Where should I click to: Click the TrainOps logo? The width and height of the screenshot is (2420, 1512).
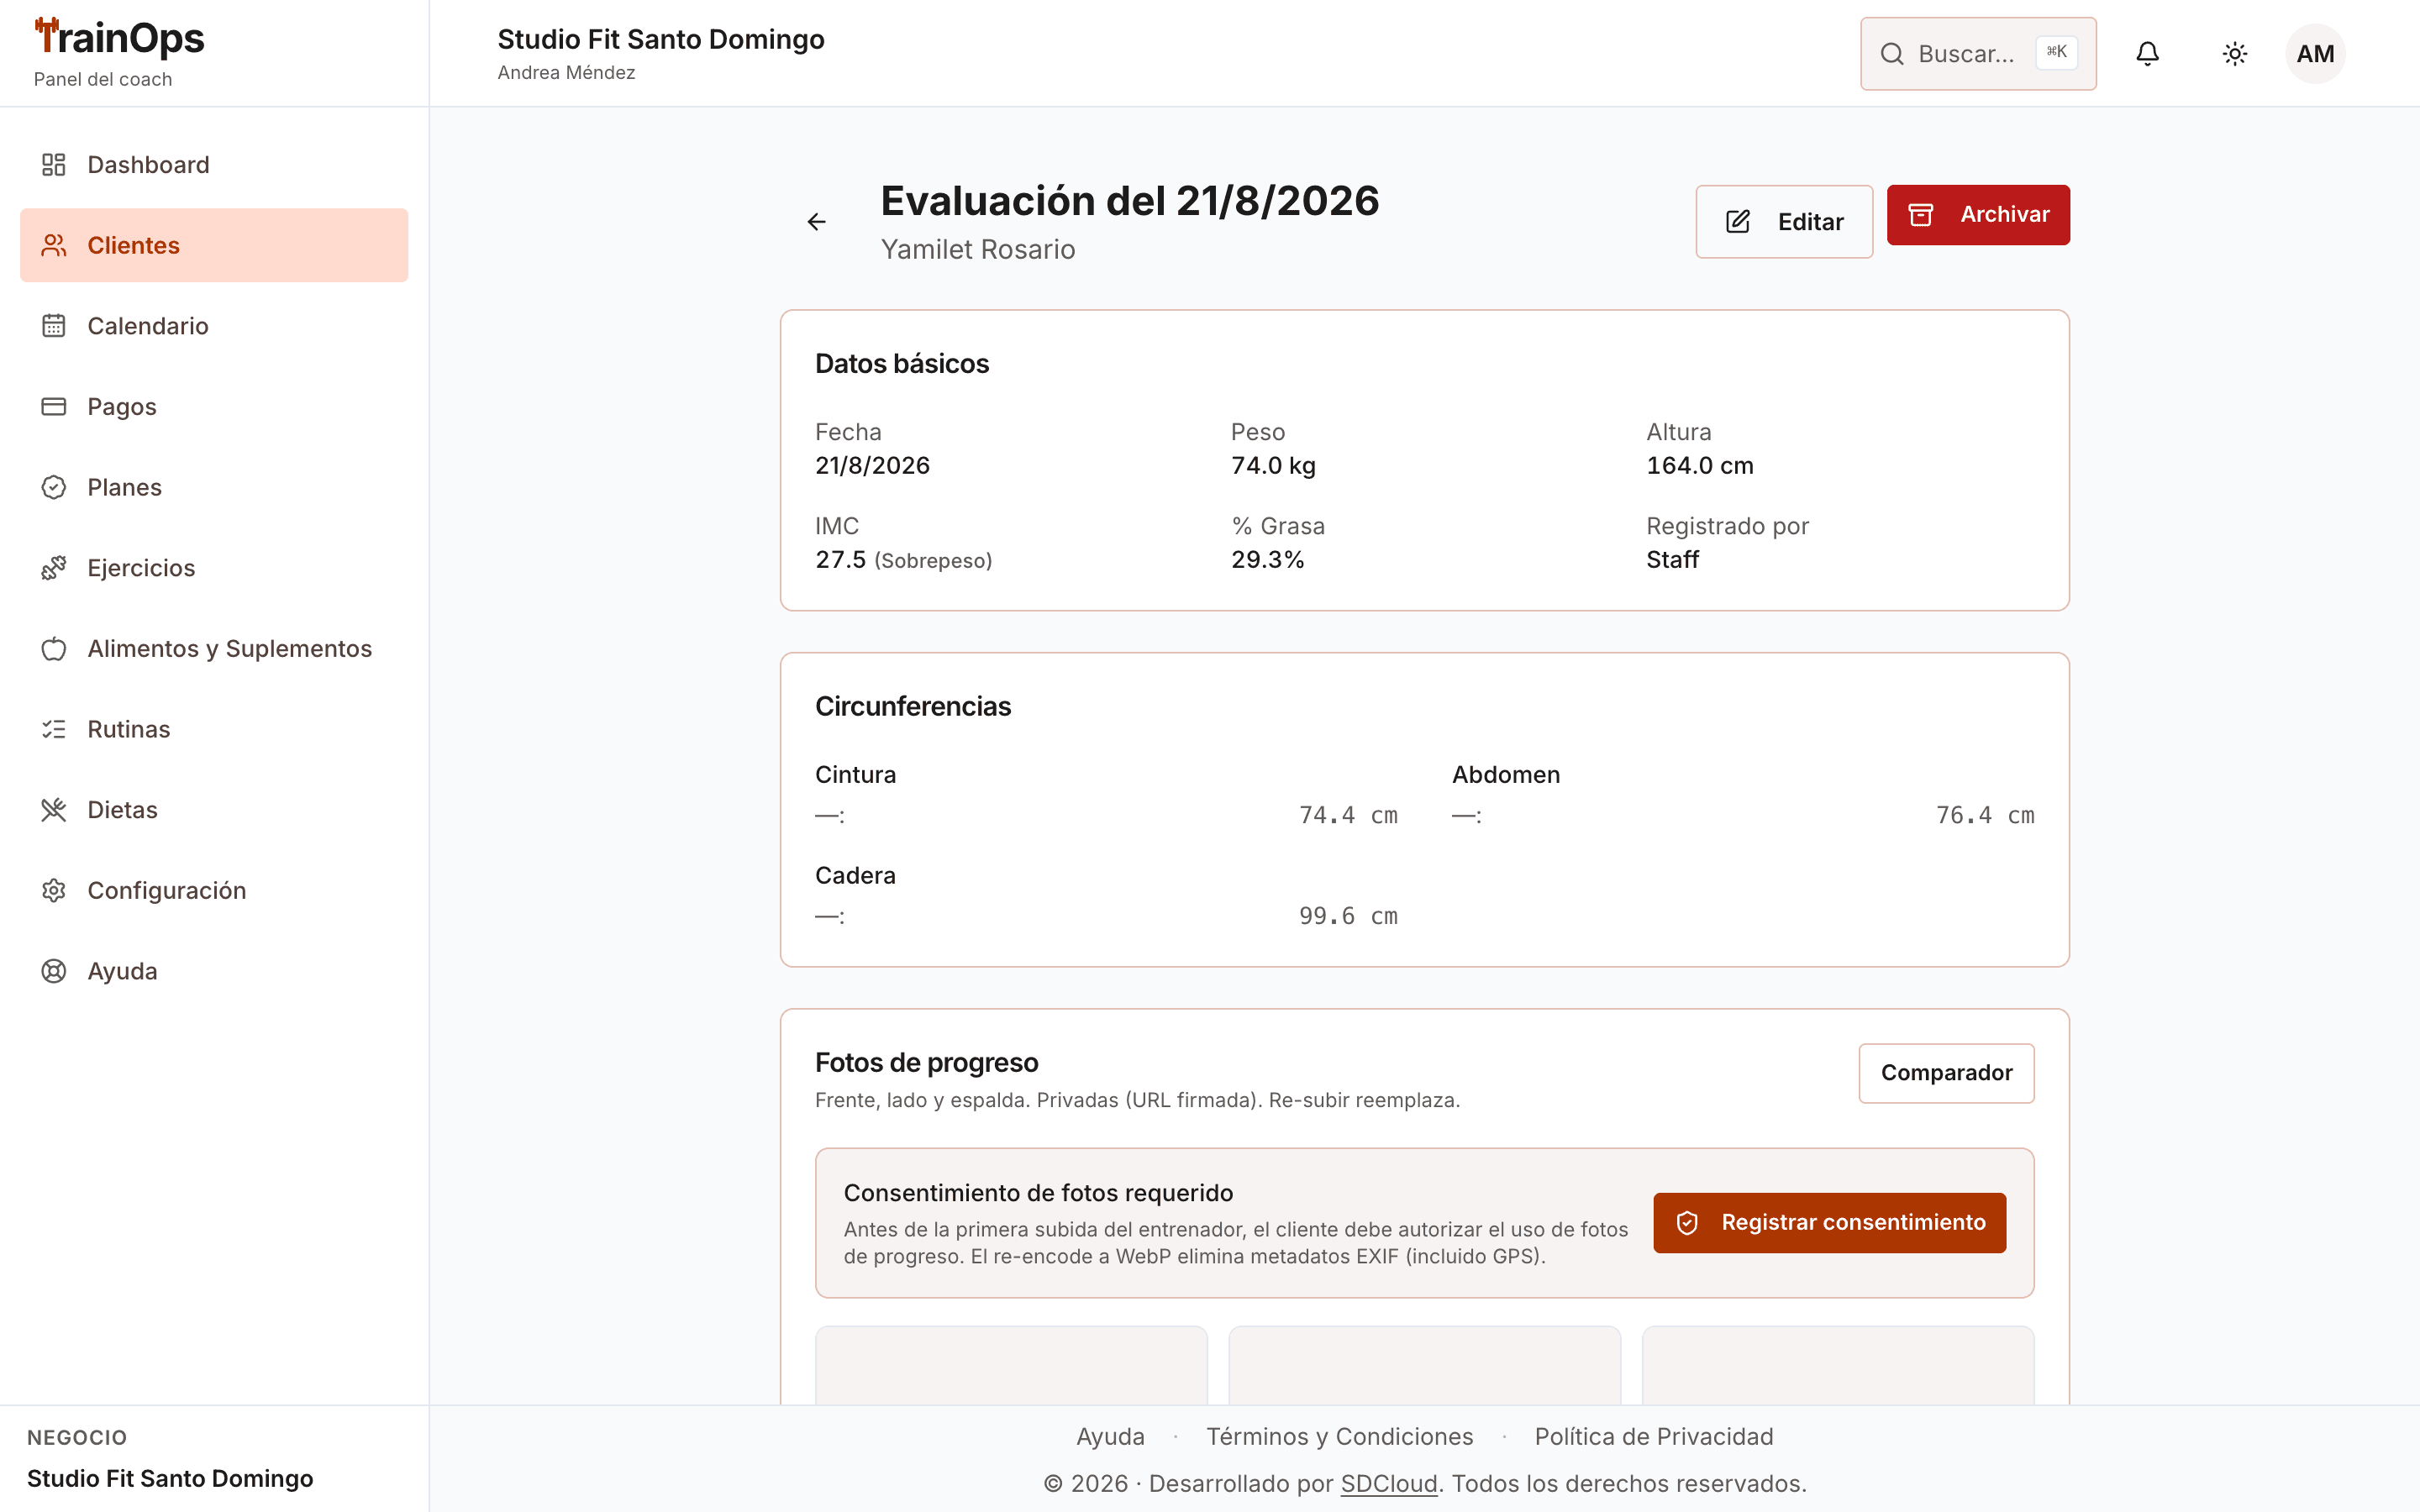119,39
